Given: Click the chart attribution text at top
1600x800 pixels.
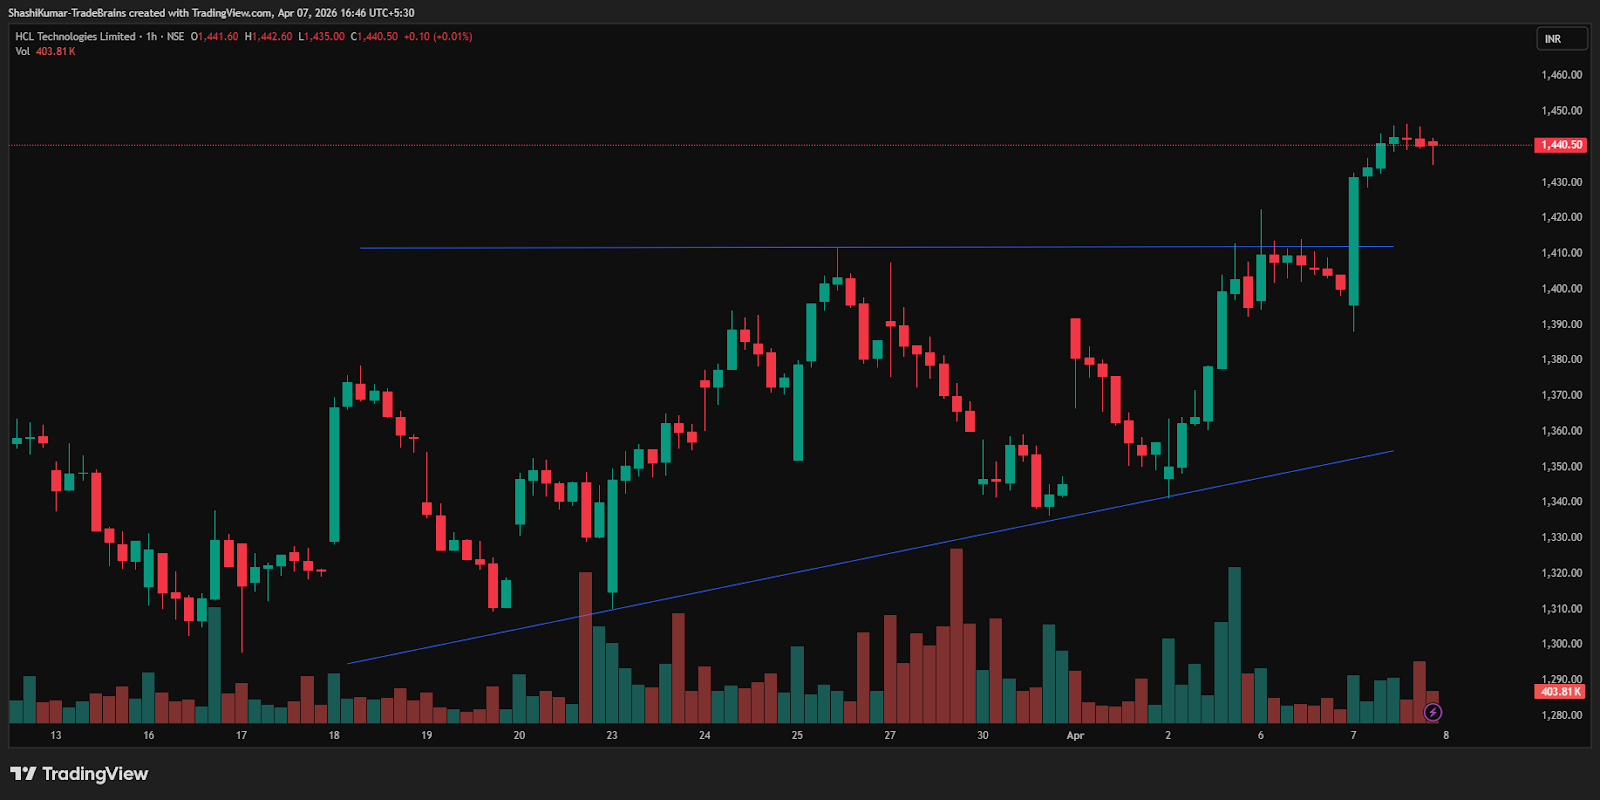Looking at the screenshot, I should [211, 13].
